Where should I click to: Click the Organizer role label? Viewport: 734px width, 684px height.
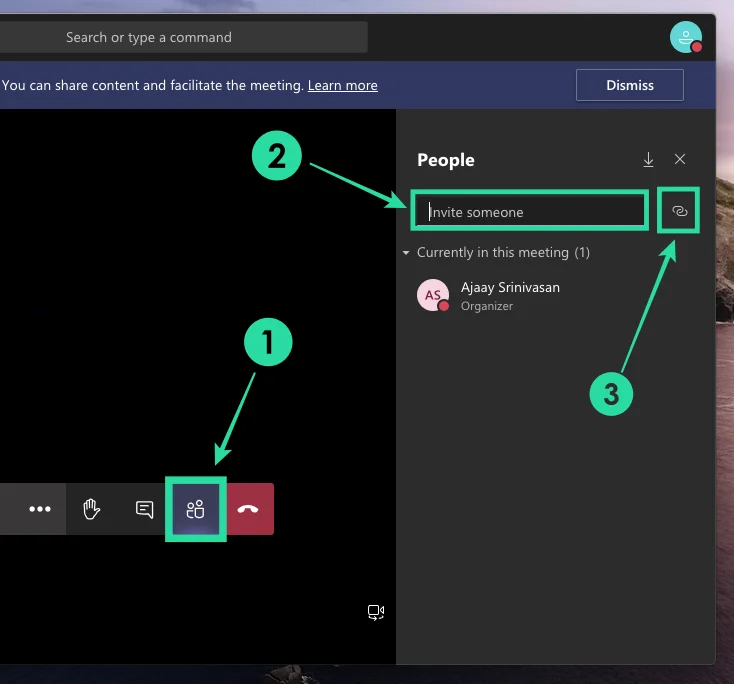[x=487, y=306]
